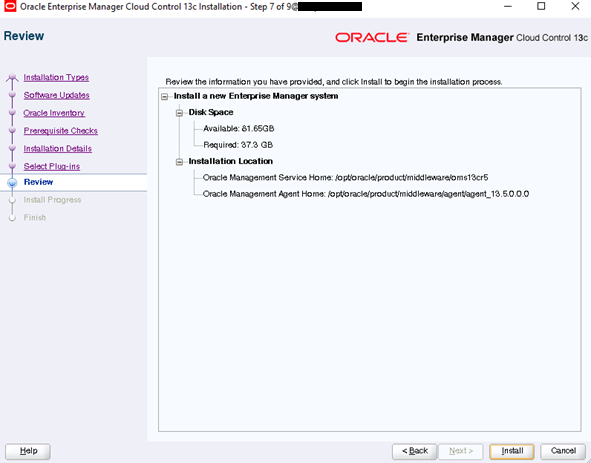
Task: Select the Disk Space heading
Action: pyautogui.click(x=211, y=112)
